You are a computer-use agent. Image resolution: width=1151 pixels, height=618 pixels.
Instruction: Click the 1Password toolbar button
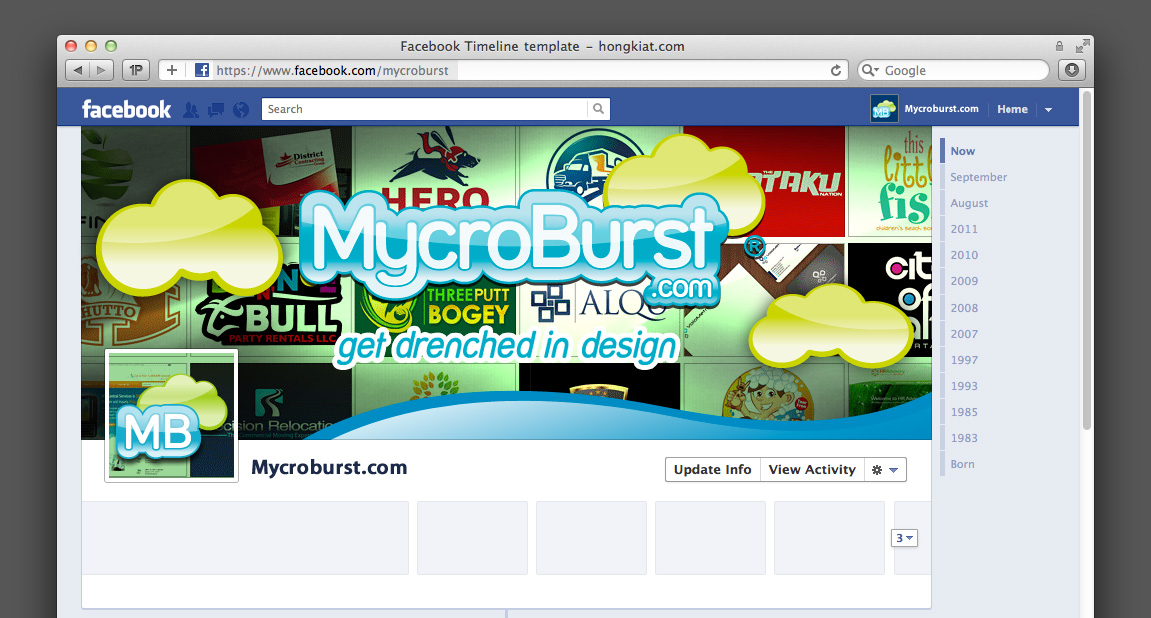click(x=135, y=70)
